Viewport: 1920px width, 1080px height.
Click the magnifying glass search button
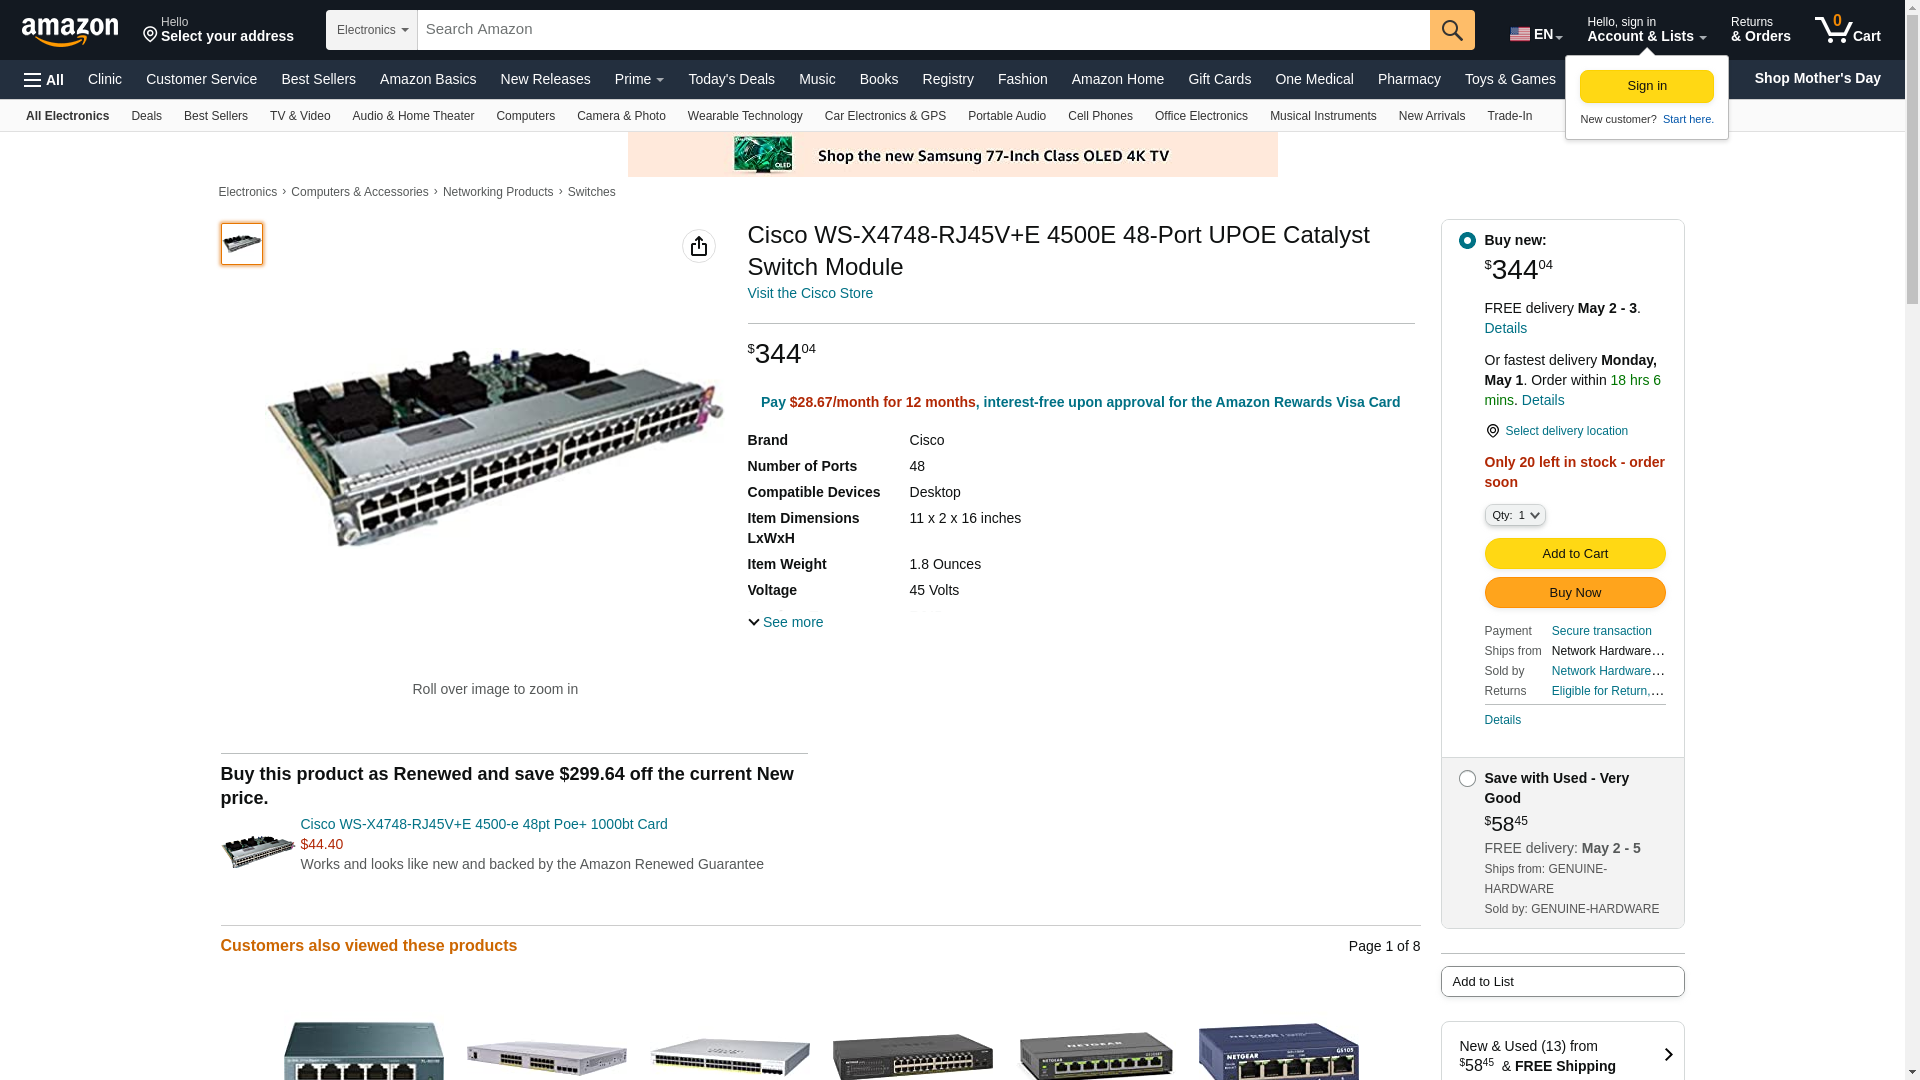coord(1451,30)
